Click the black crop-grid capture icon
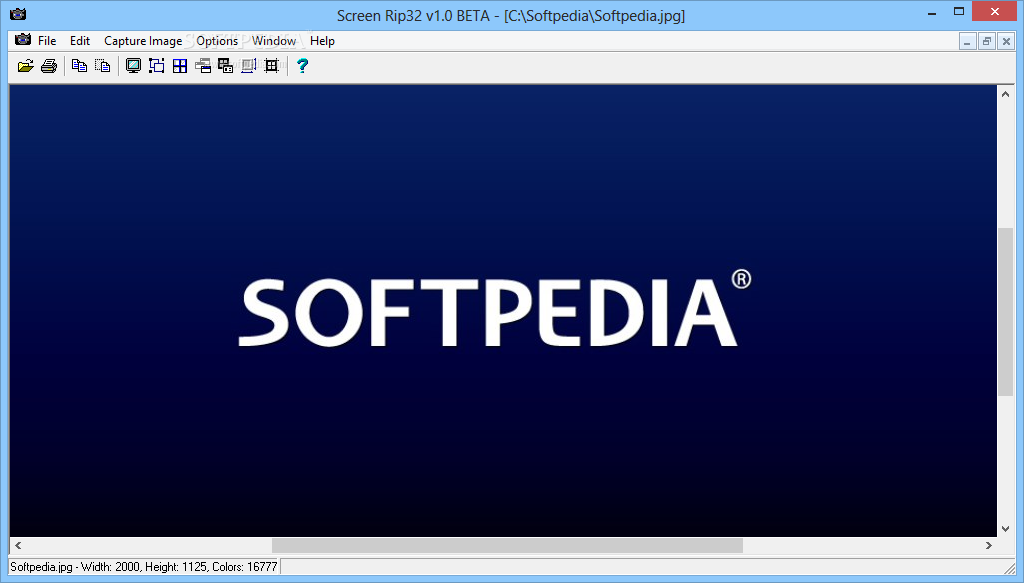The width and height of the screenshot is (1024, 583). (x=272, y=66)
